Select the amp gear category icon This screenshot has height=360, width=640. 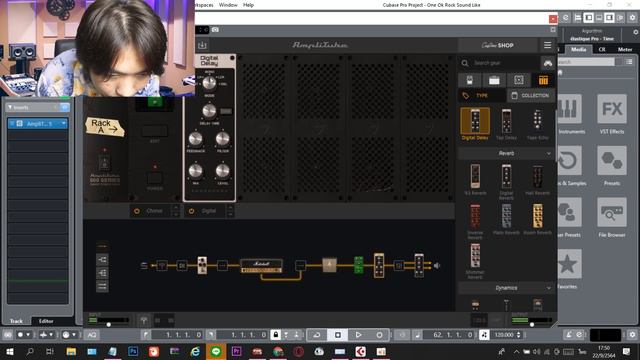[x=494, y=80]
